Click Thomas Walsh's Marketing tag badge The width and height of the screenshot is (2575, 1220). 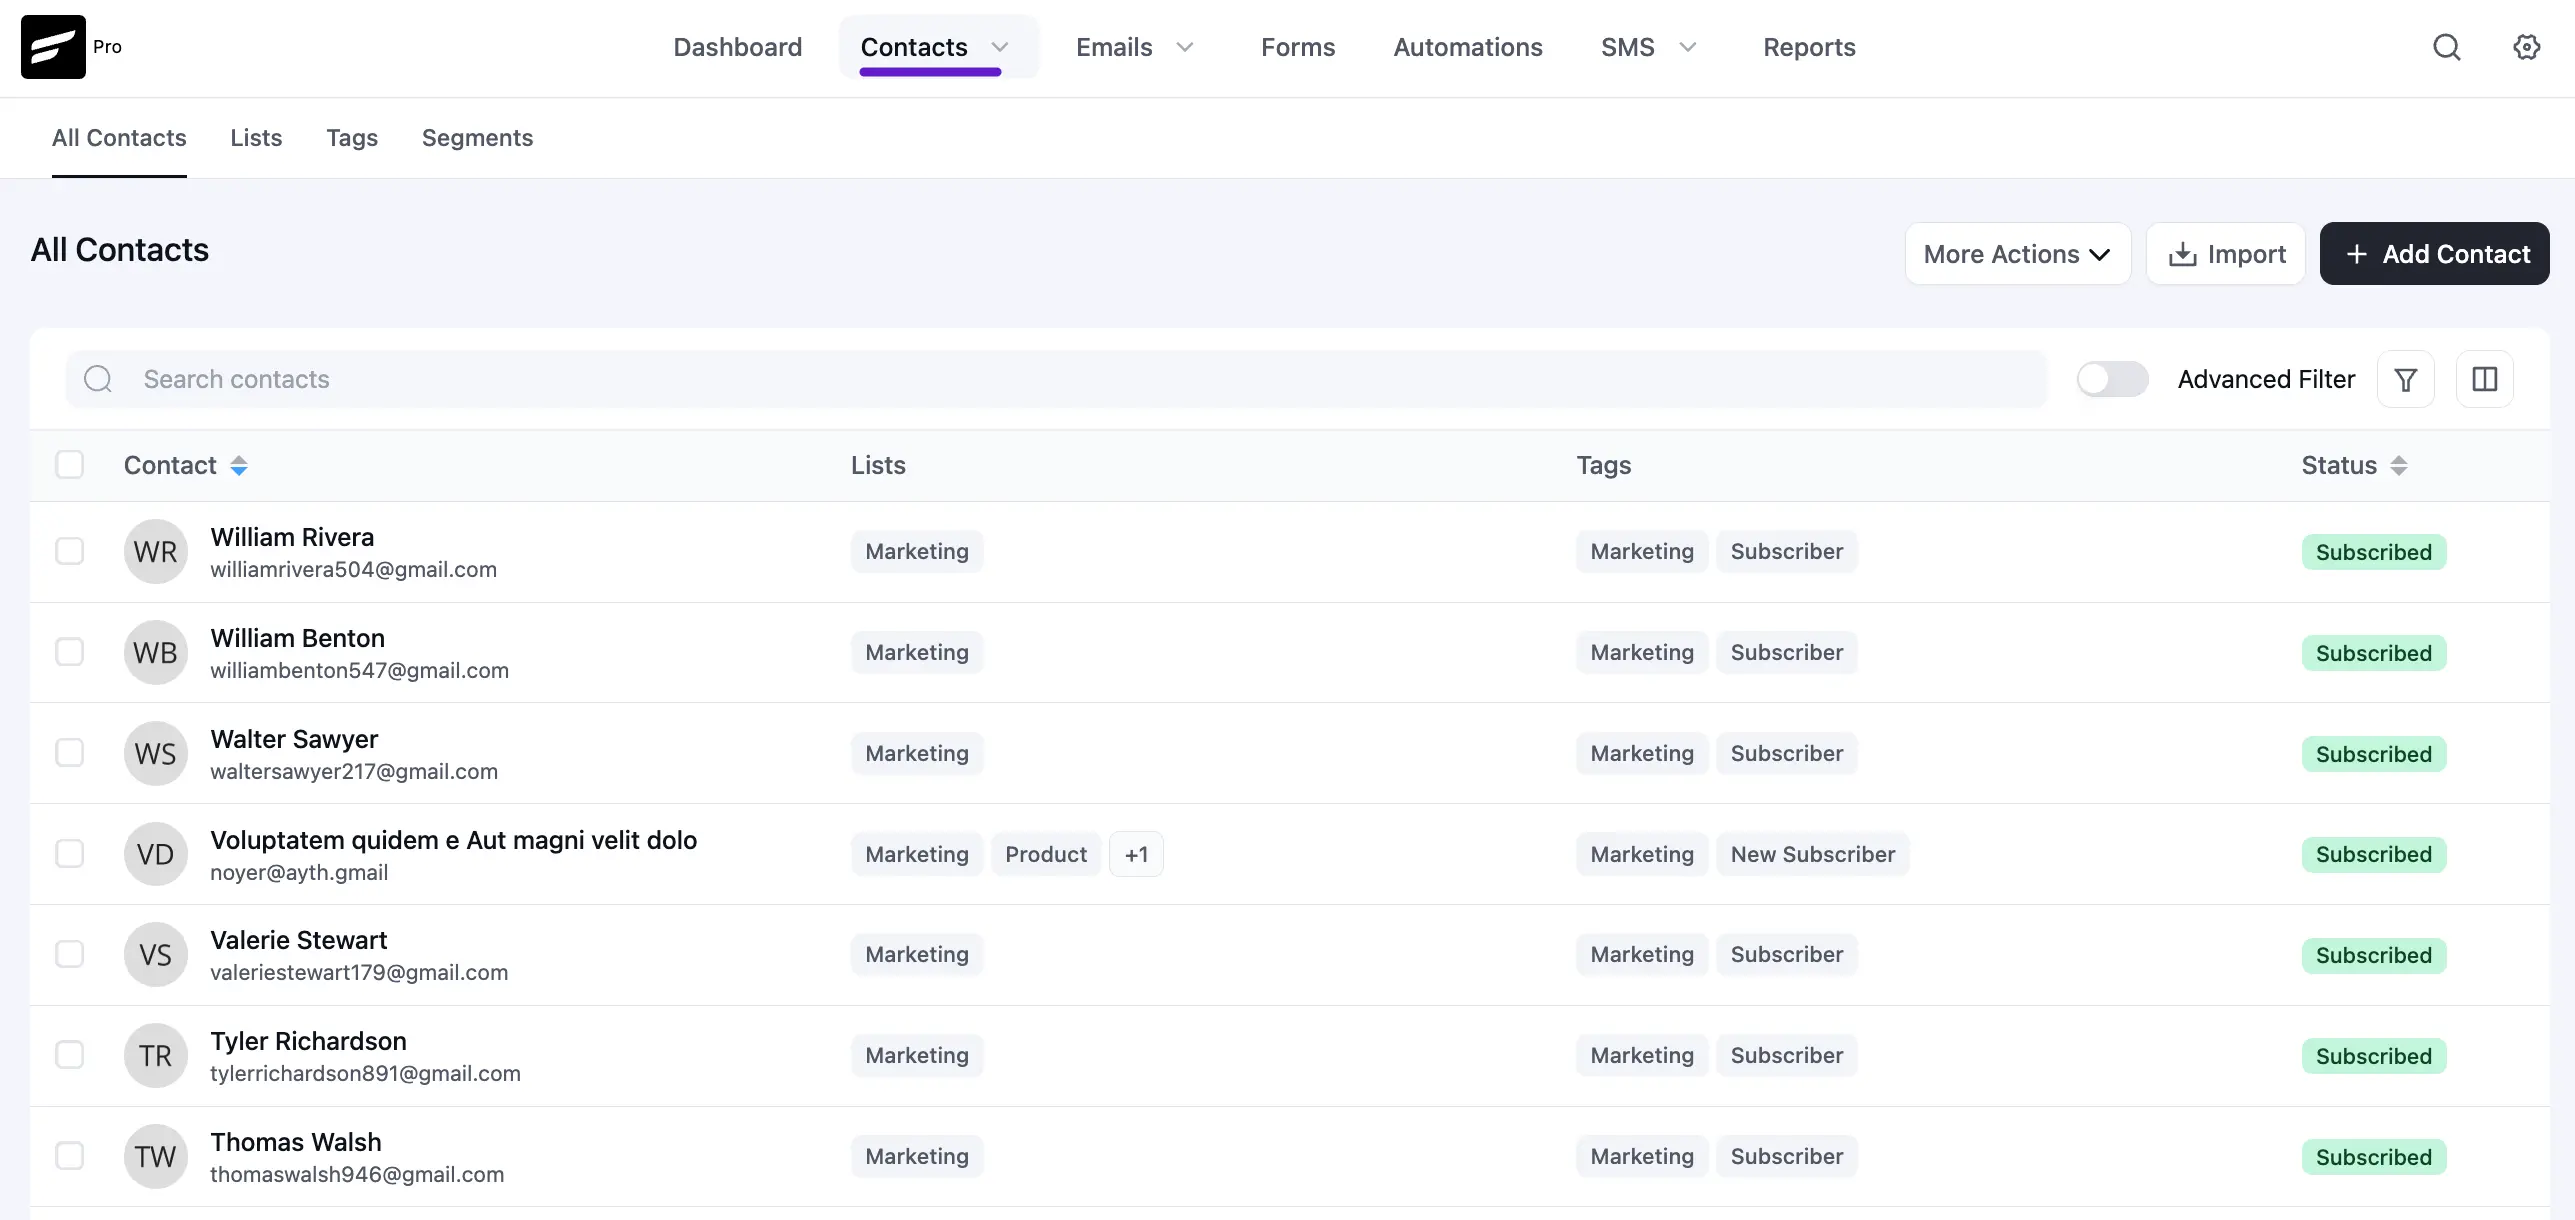[x=1642, y=1157]
